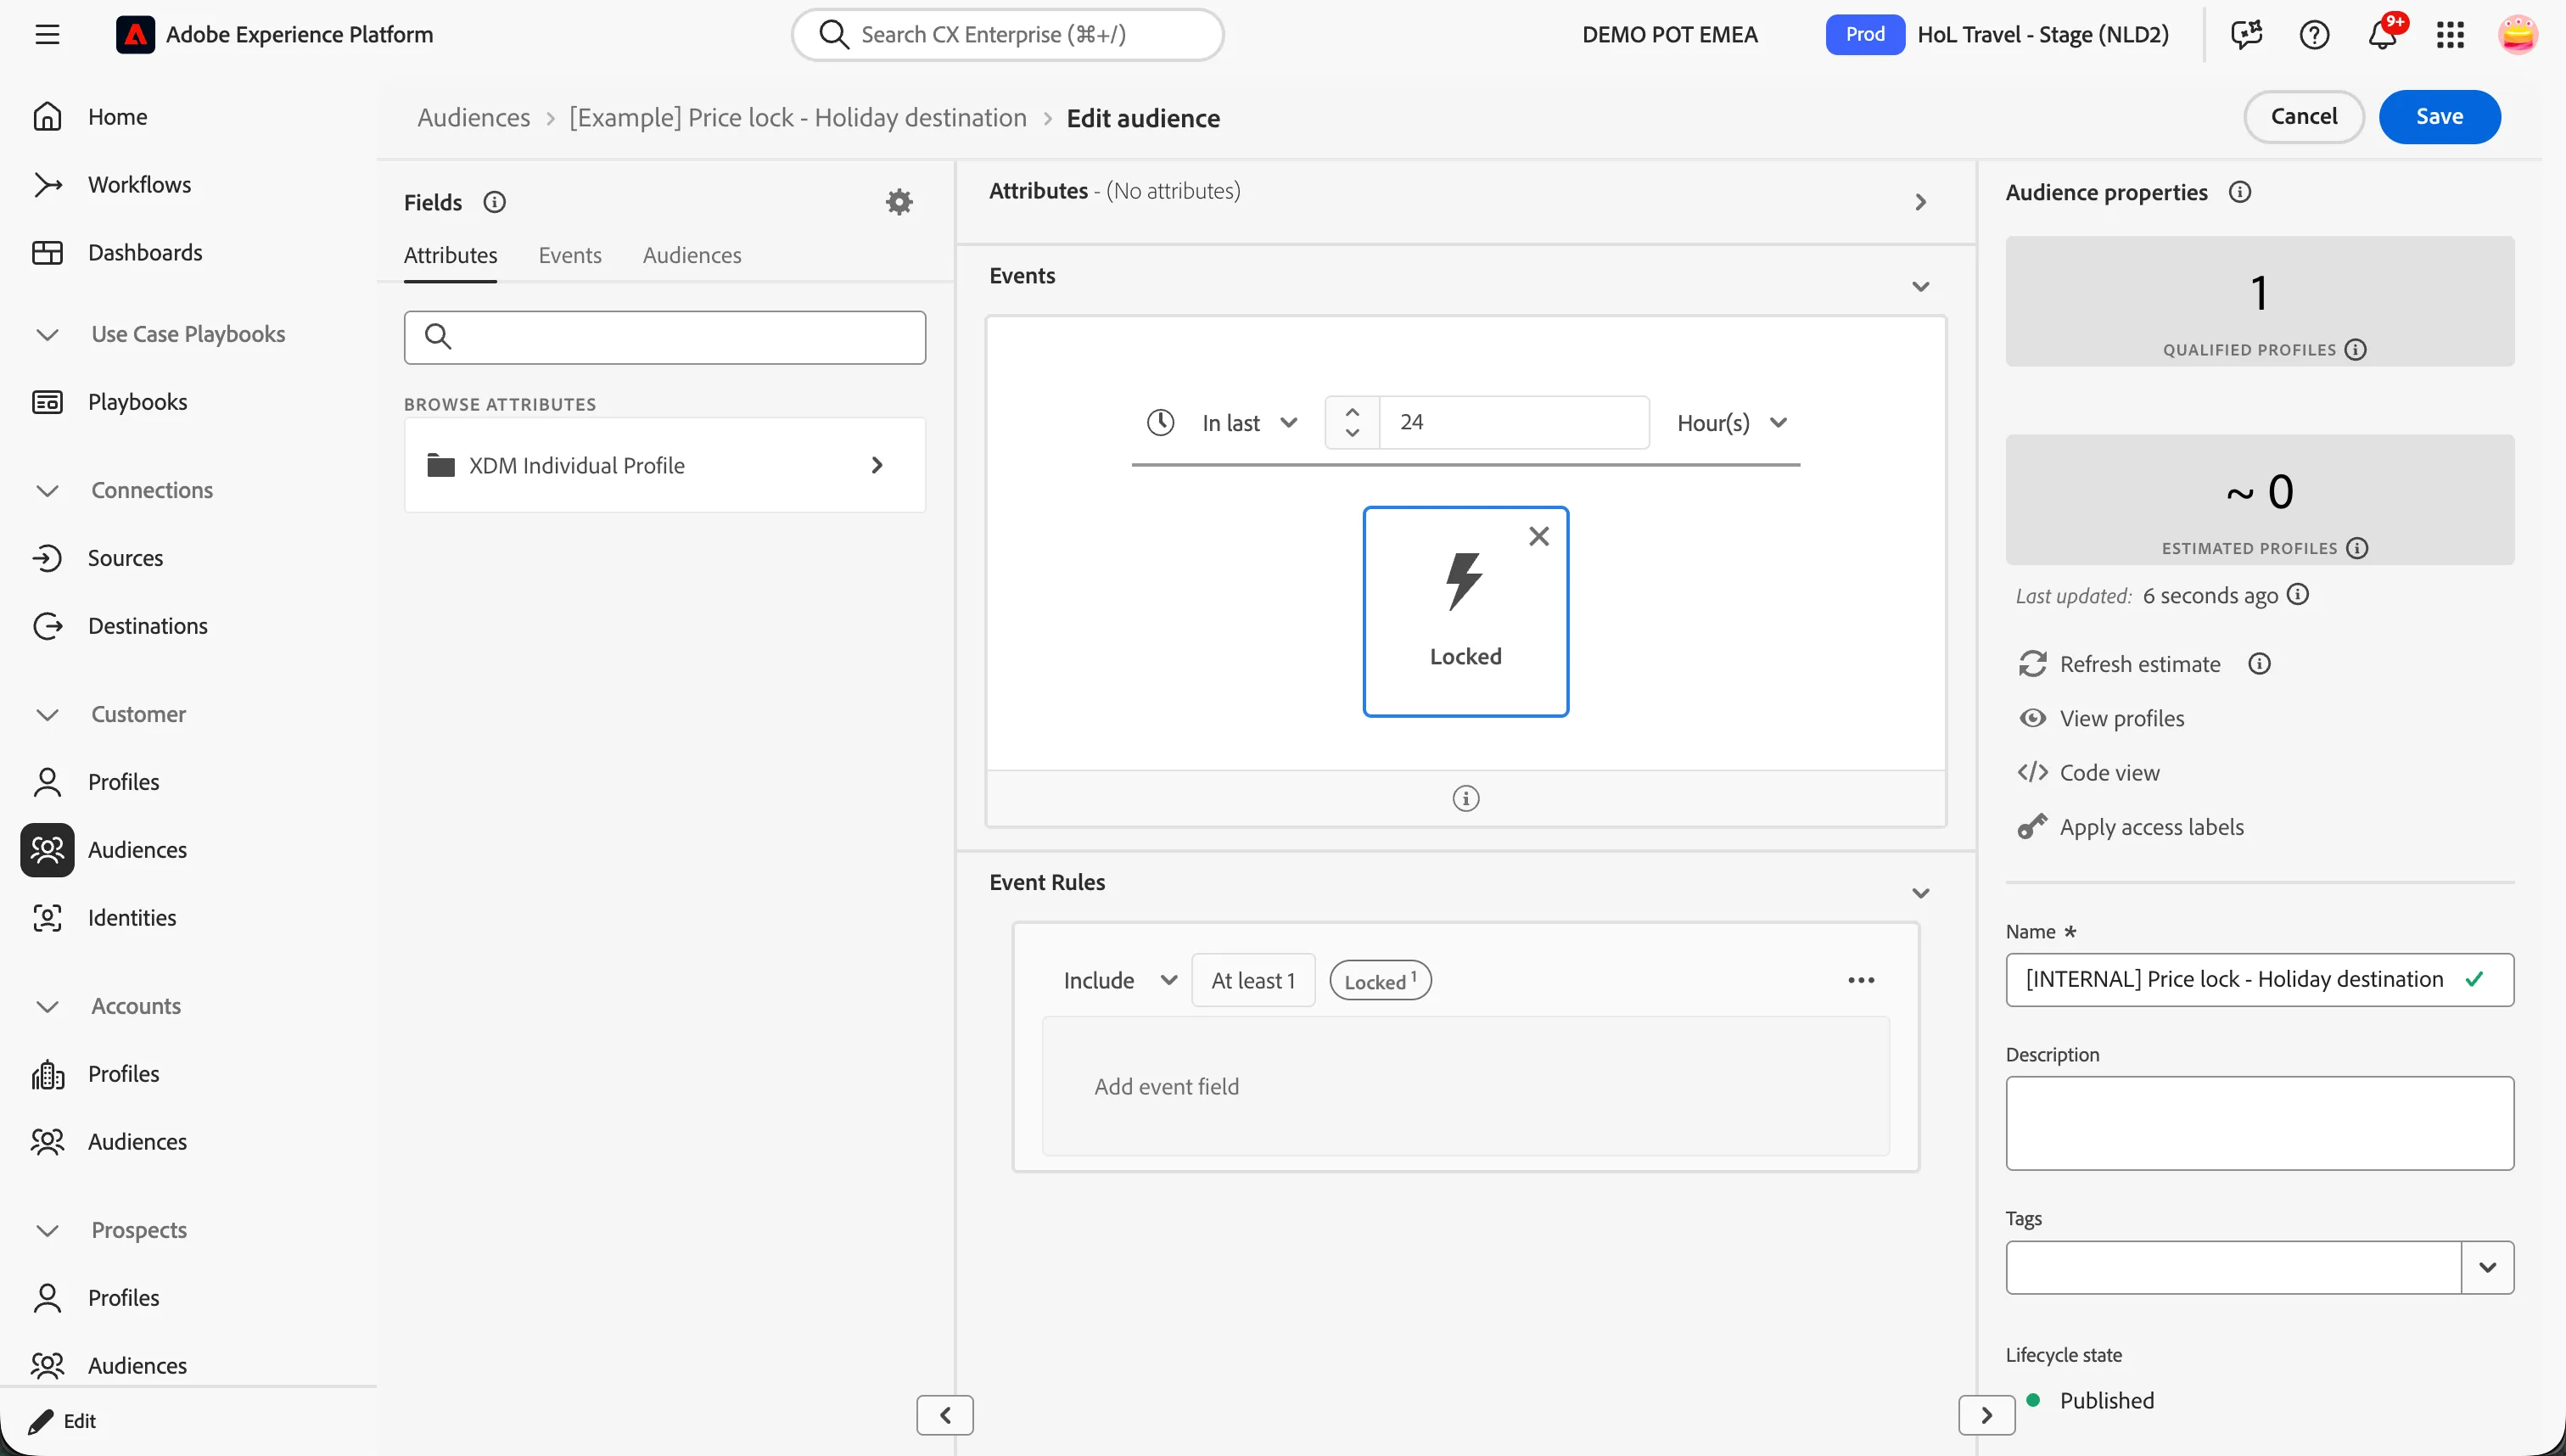
Task: Collapse the Events section chevron
Action: (1920, 287)
